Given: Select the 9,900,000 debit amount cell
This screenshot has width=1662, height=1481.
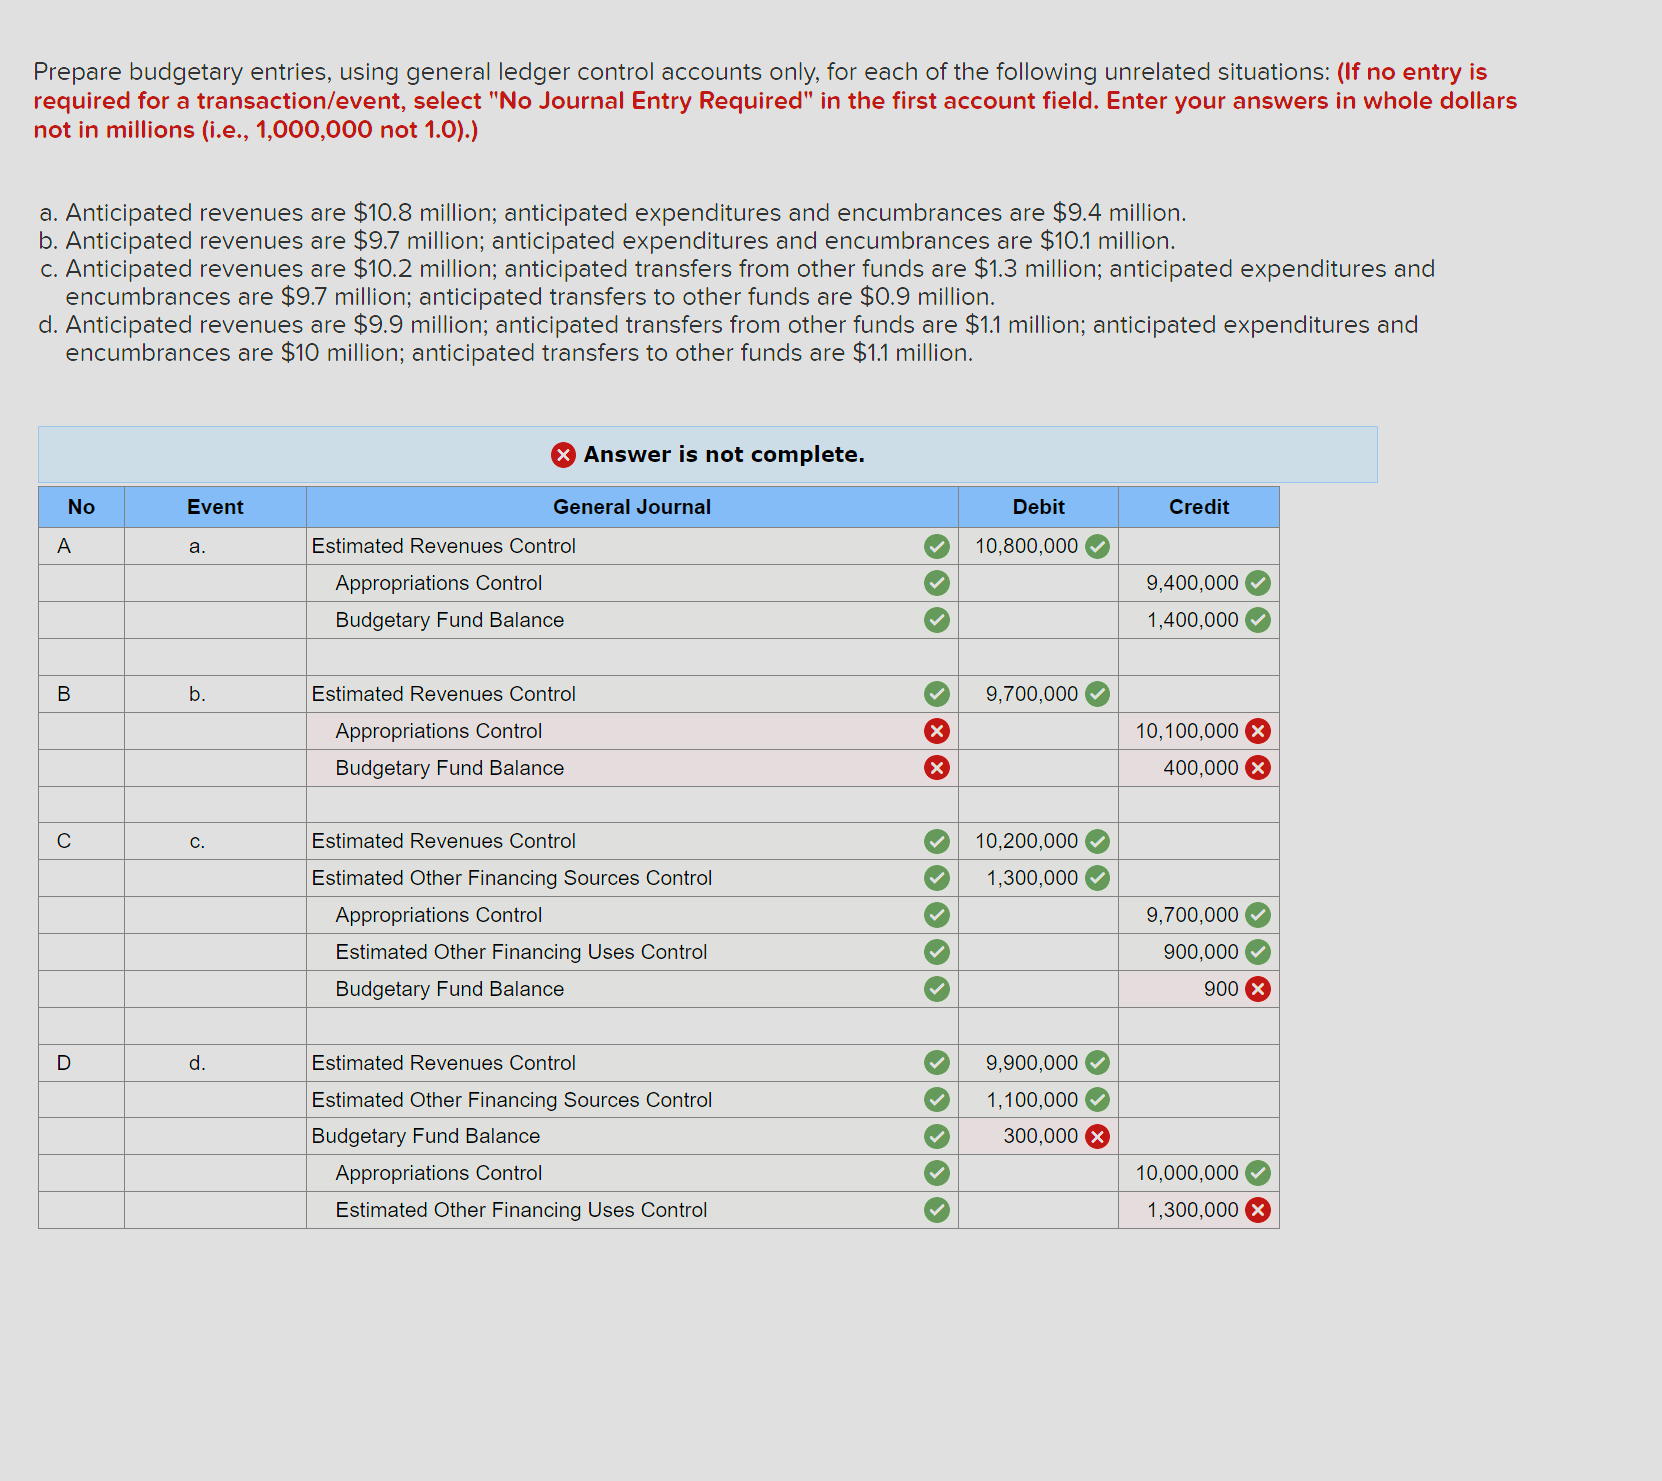Looking at the screenshot, I should [1030, 1063].
